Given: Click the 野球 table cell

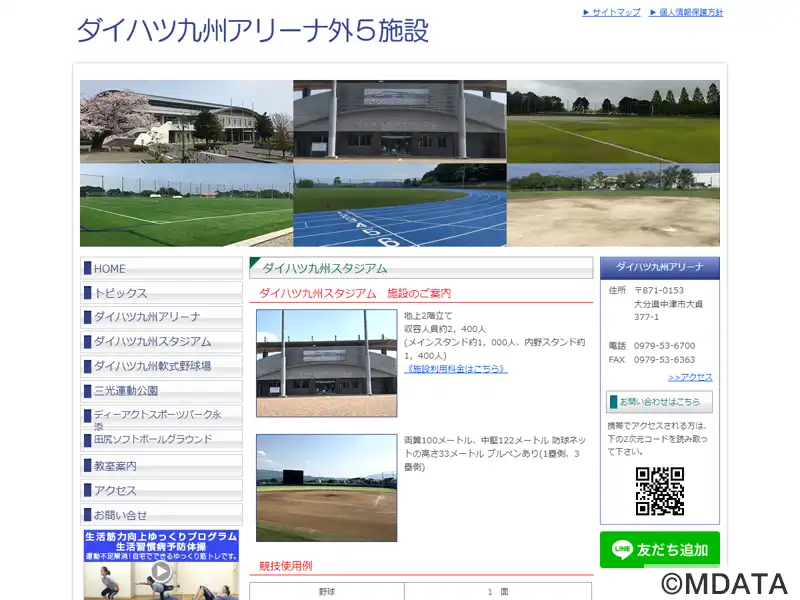Looking at the screenshot, I should 327,591.
